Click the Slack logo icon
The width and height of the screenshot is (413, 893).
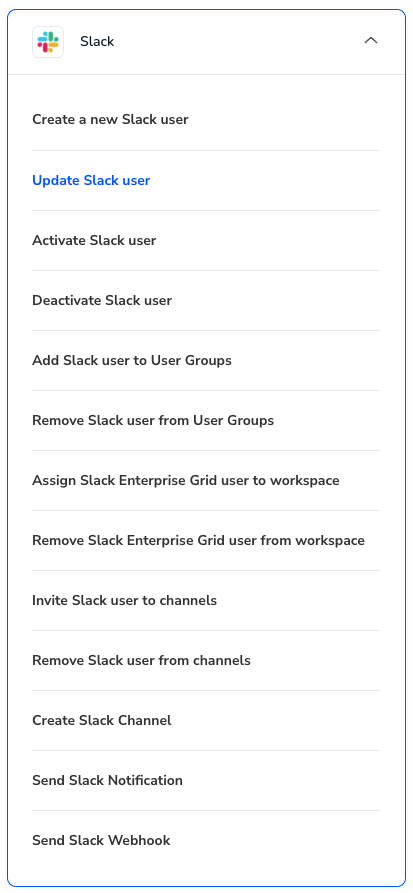(48, 42)
